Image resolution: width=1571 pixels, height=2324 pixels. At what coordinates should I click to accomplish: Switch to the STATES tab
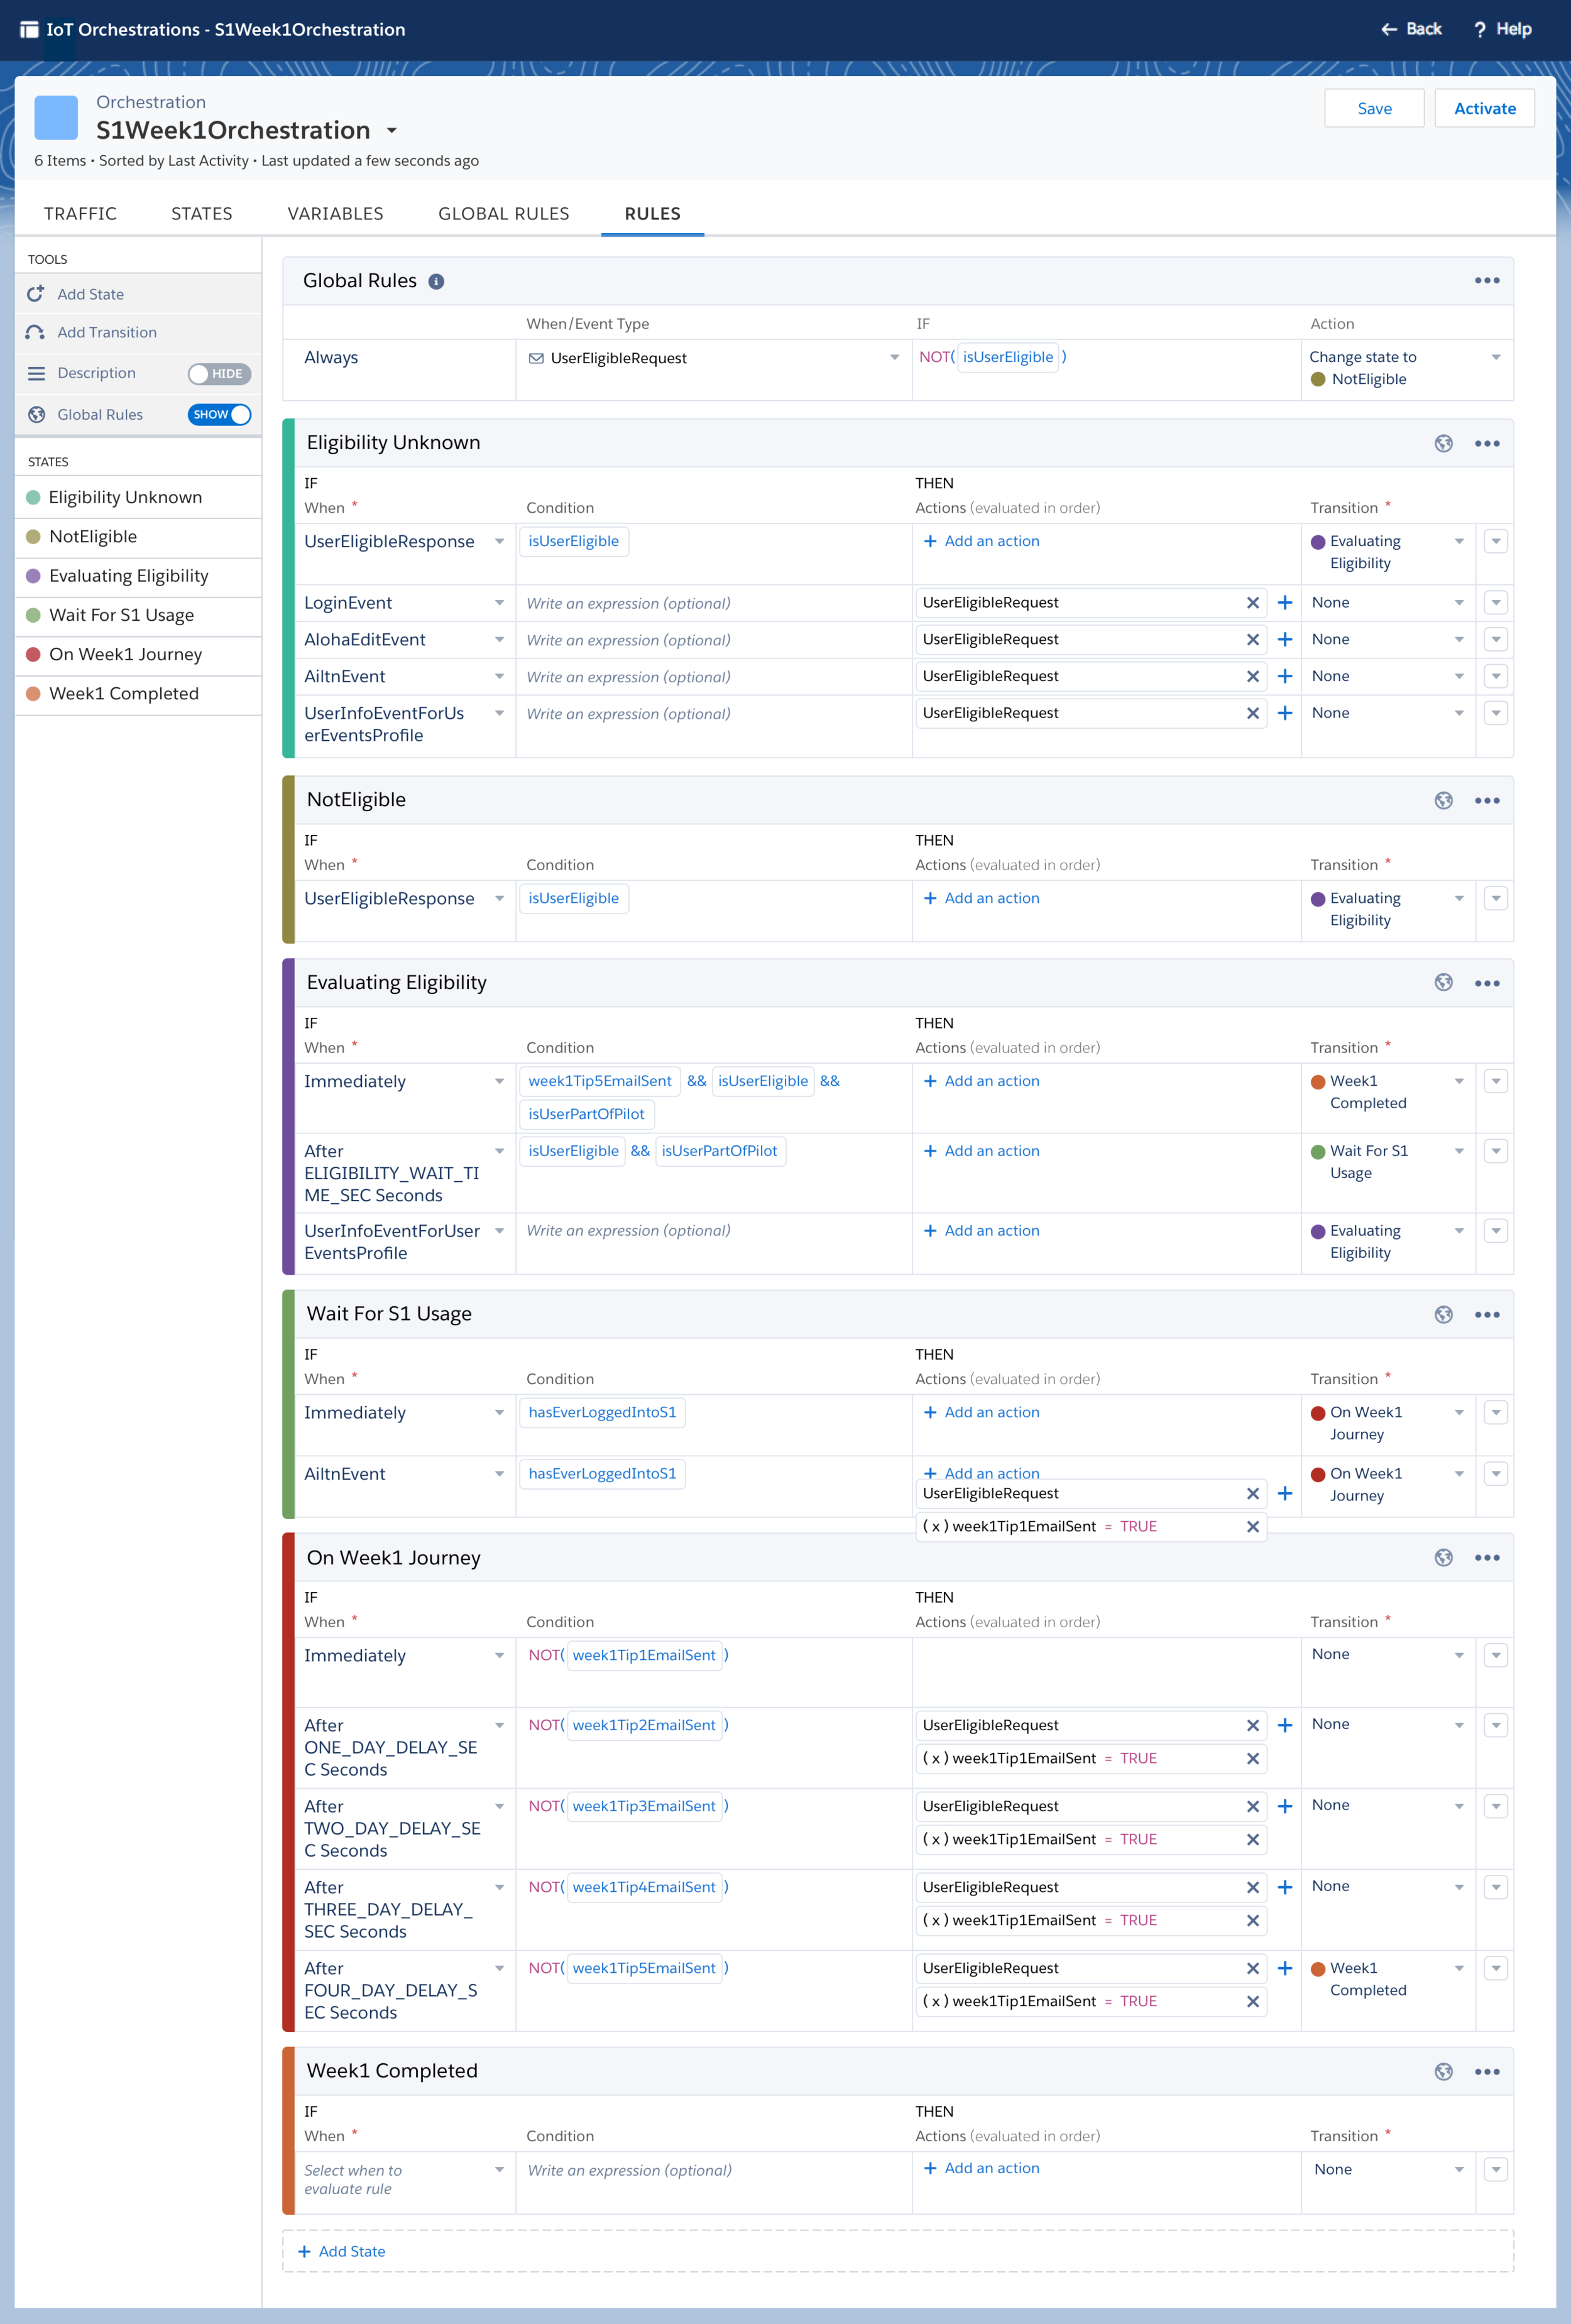click(201, 213)
